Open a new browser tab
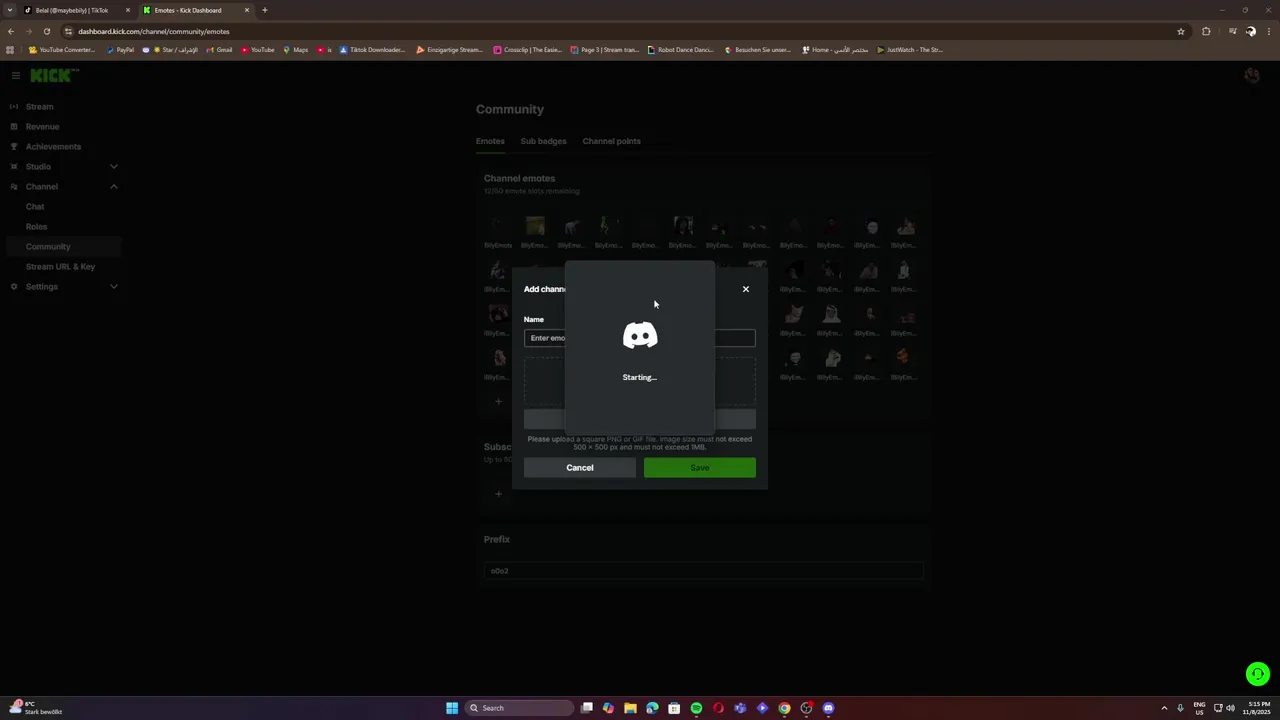This screenshot has height=720, width=1280. click(265, 10)
